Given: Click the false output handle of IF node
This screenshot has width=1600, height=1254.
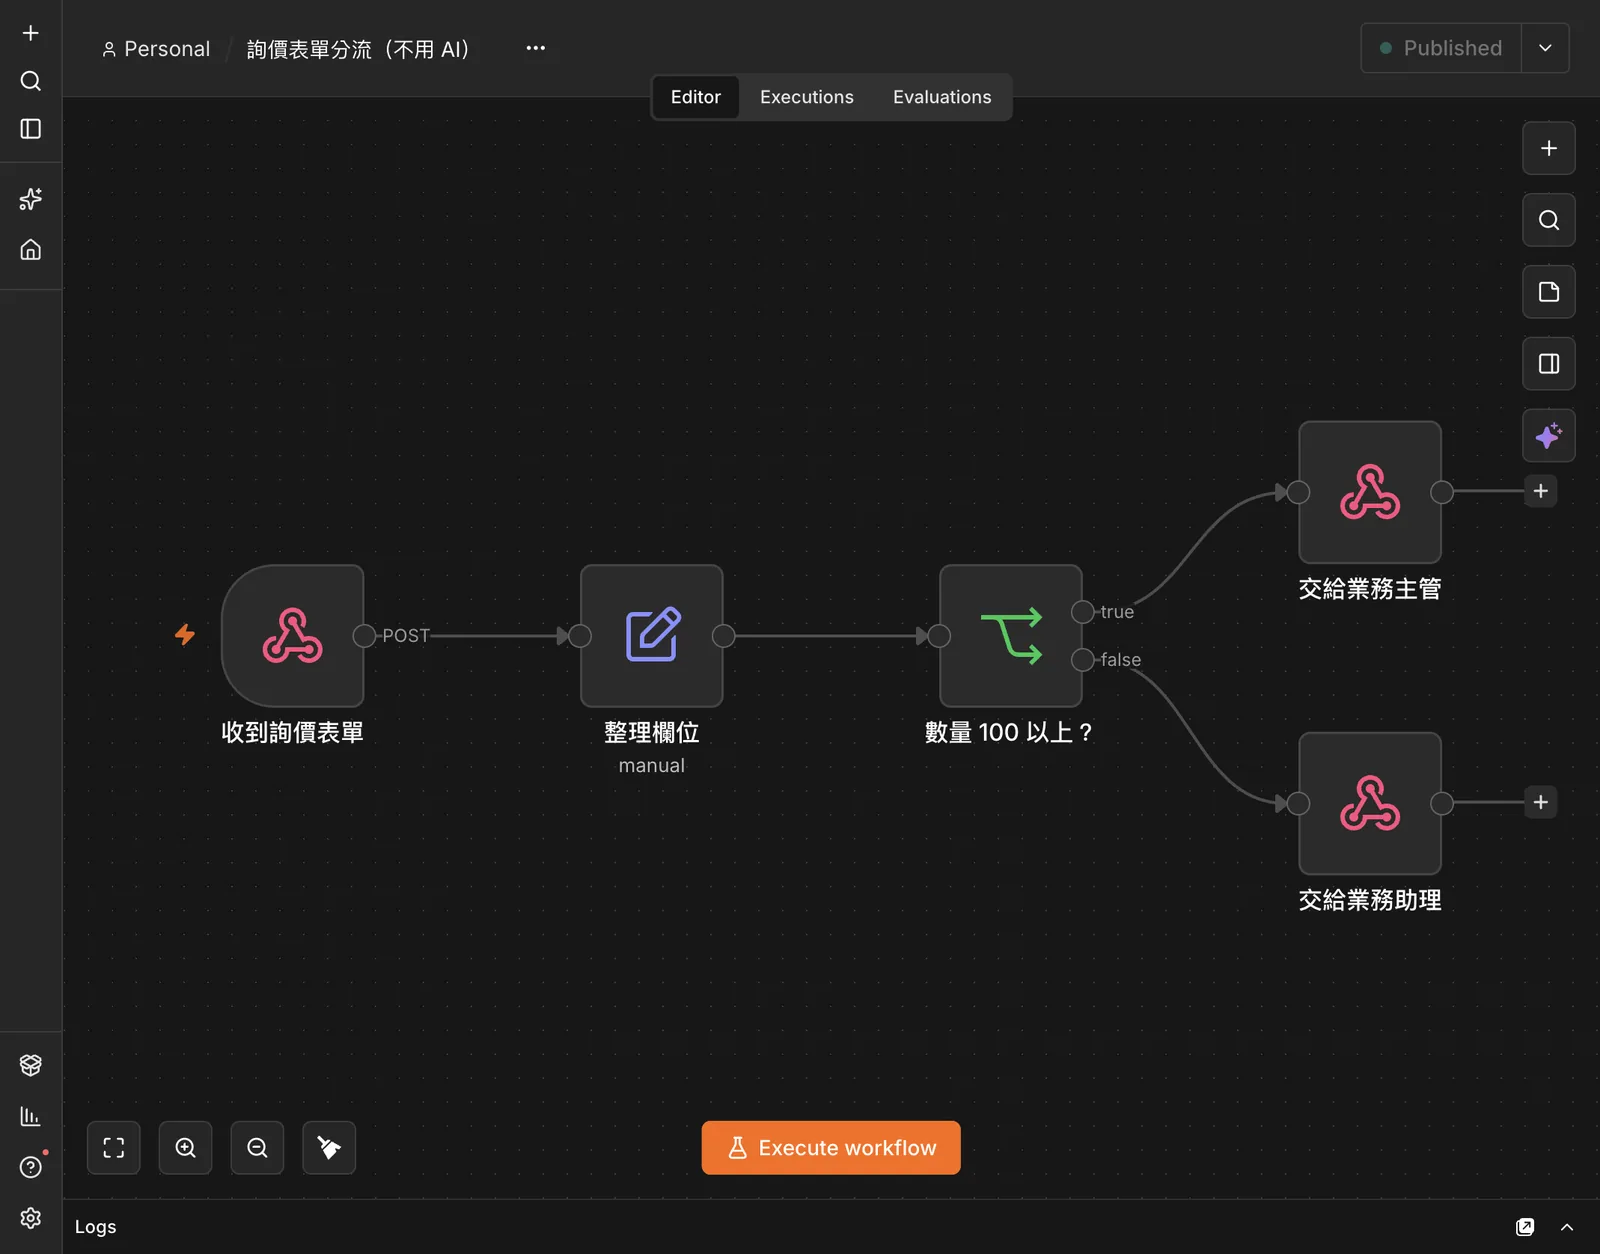Looking at the screenshot, I should (x=1082, y=660).
